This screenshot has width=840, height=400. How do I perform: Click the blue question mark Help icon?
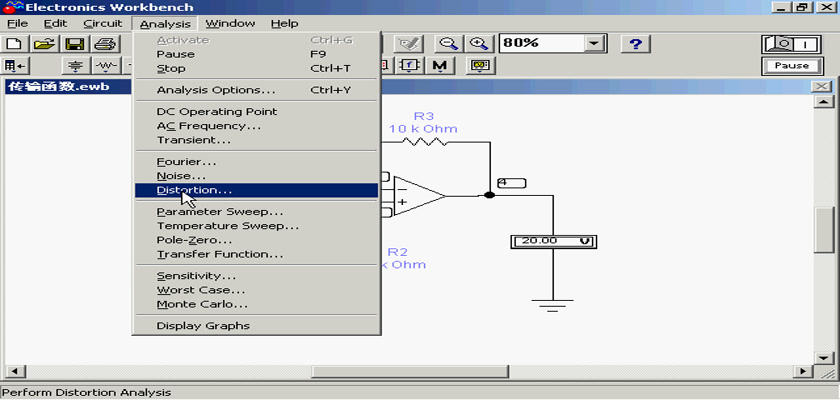[636, 44]
